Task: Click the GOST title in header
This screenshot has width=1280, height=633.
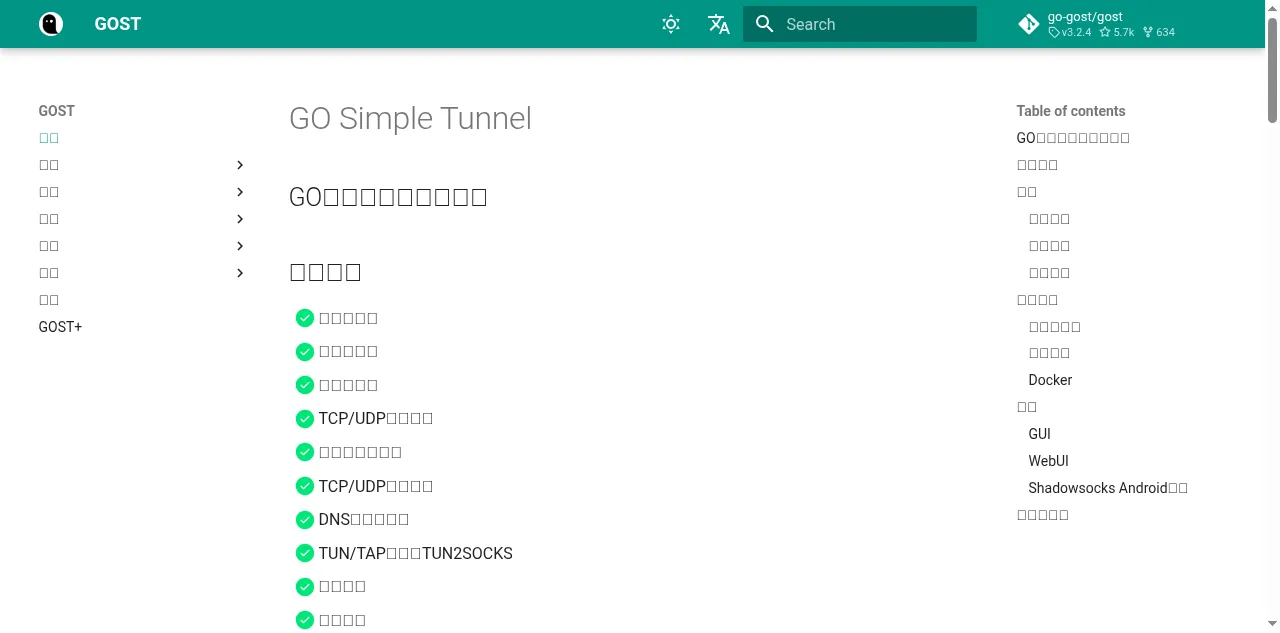Action: tap(118, 24)
